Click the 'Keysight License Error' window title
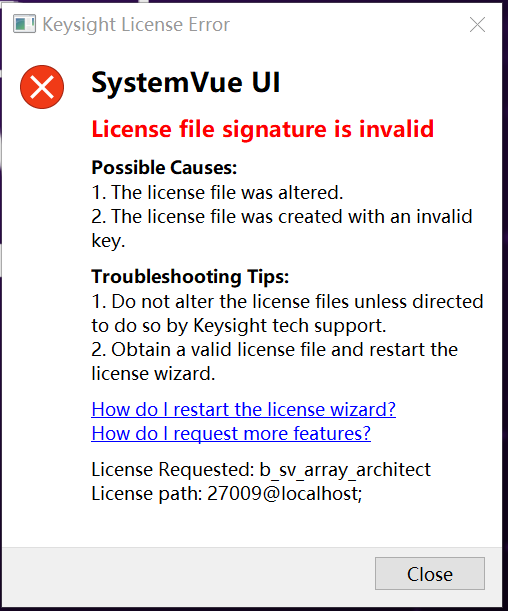 [x=136, y=25]
